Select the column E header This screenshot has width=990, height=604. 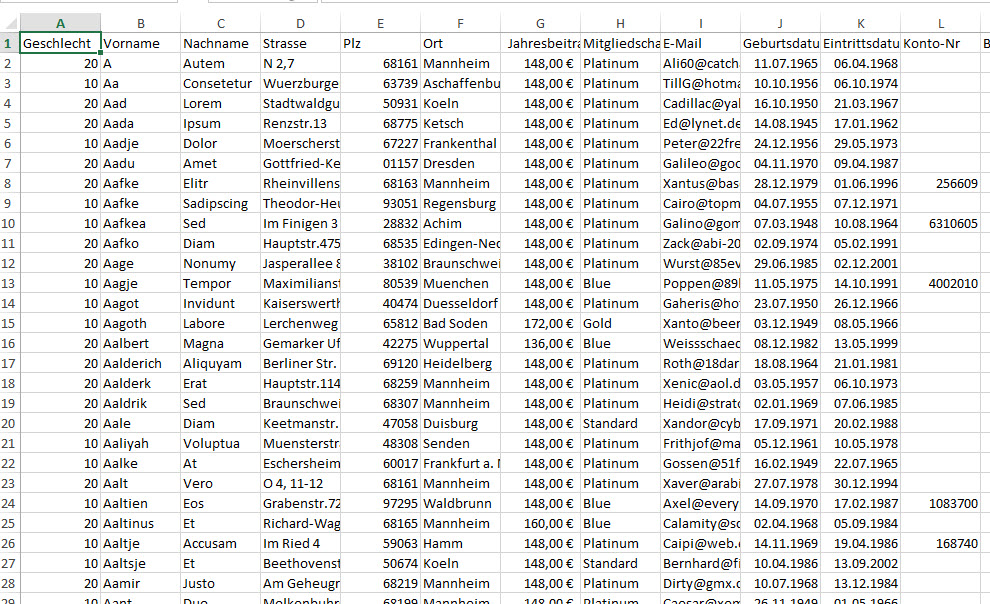tap(380, 23)
